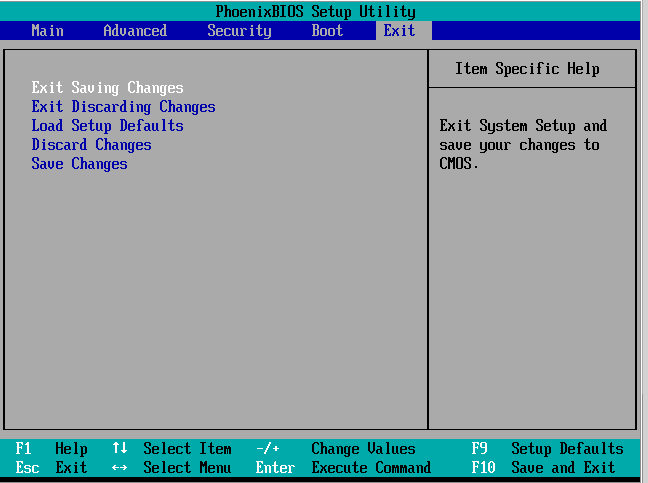Go to the Boot tab

(x=327, y=31)
